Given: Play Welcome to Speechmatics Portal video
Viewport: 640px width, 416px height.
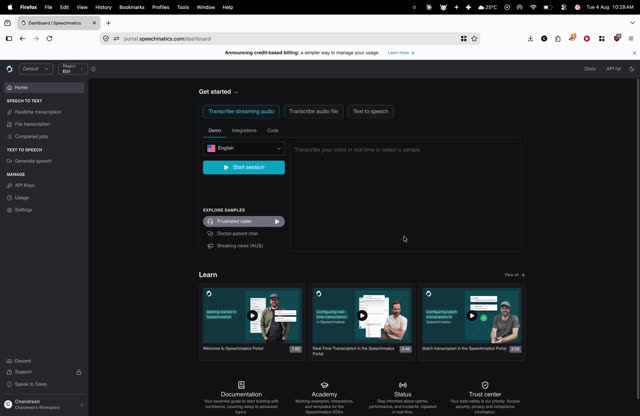Looking at the screenshot, I should click(x=252, y=316).
